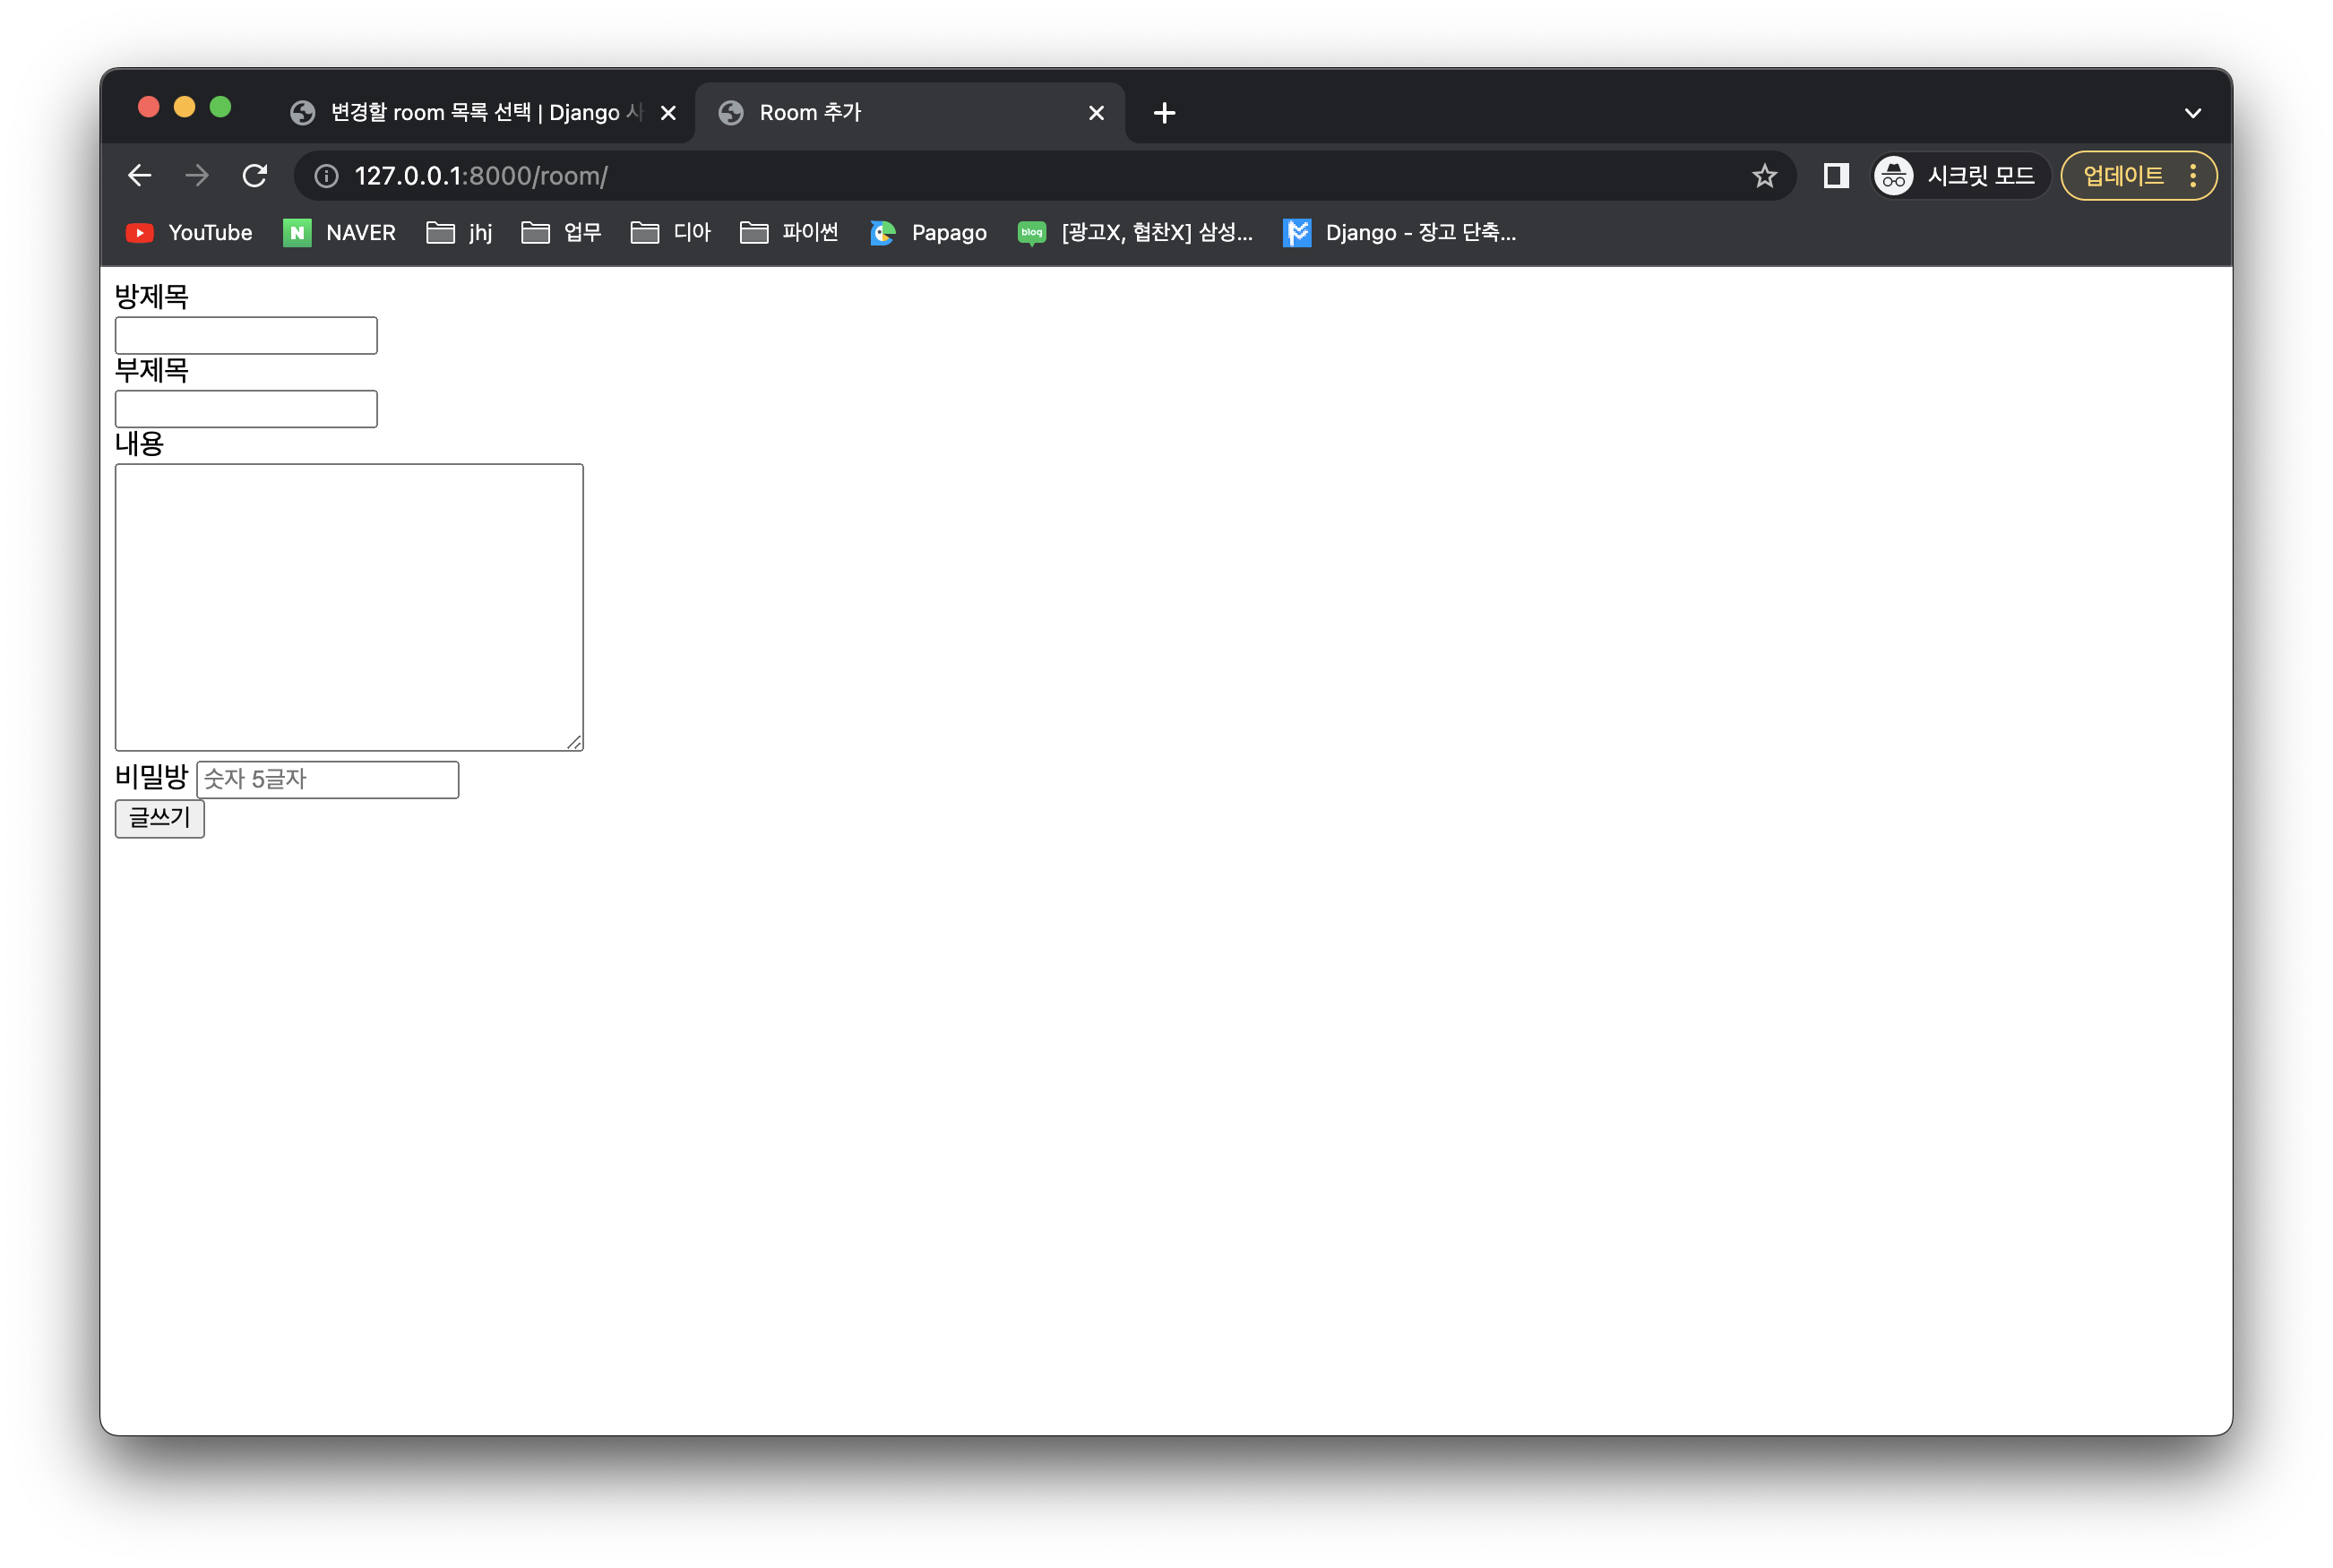Click the browser back arrow
Screen dimensions: 2333x1568
point(140,176)
